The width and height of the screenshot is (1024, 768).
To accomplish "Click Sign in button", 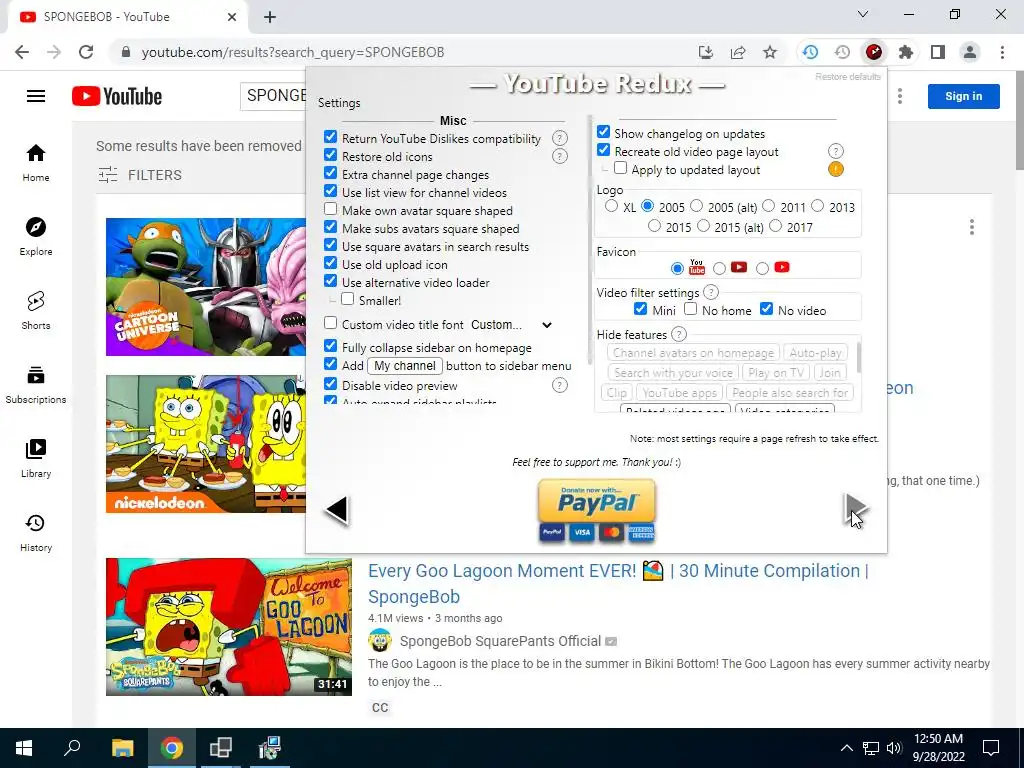I will (963, 96).
